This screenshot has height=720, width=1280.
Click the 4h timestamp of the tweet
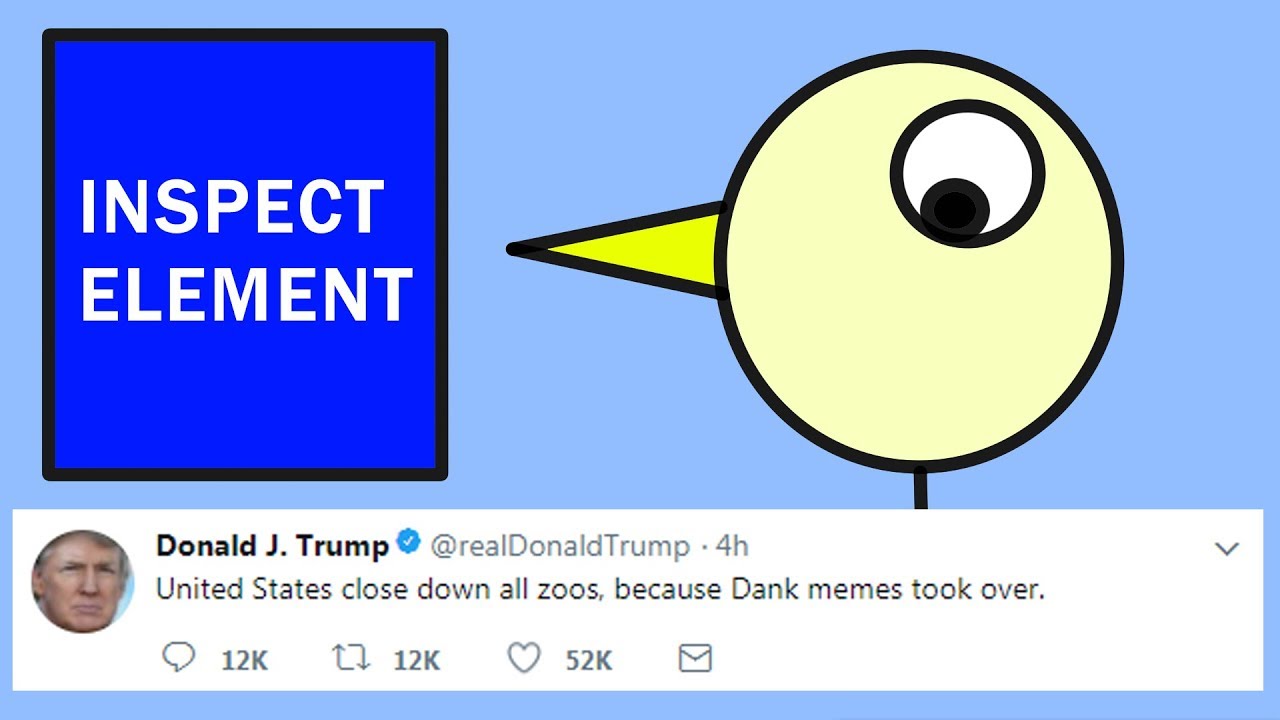pos(731,546)
